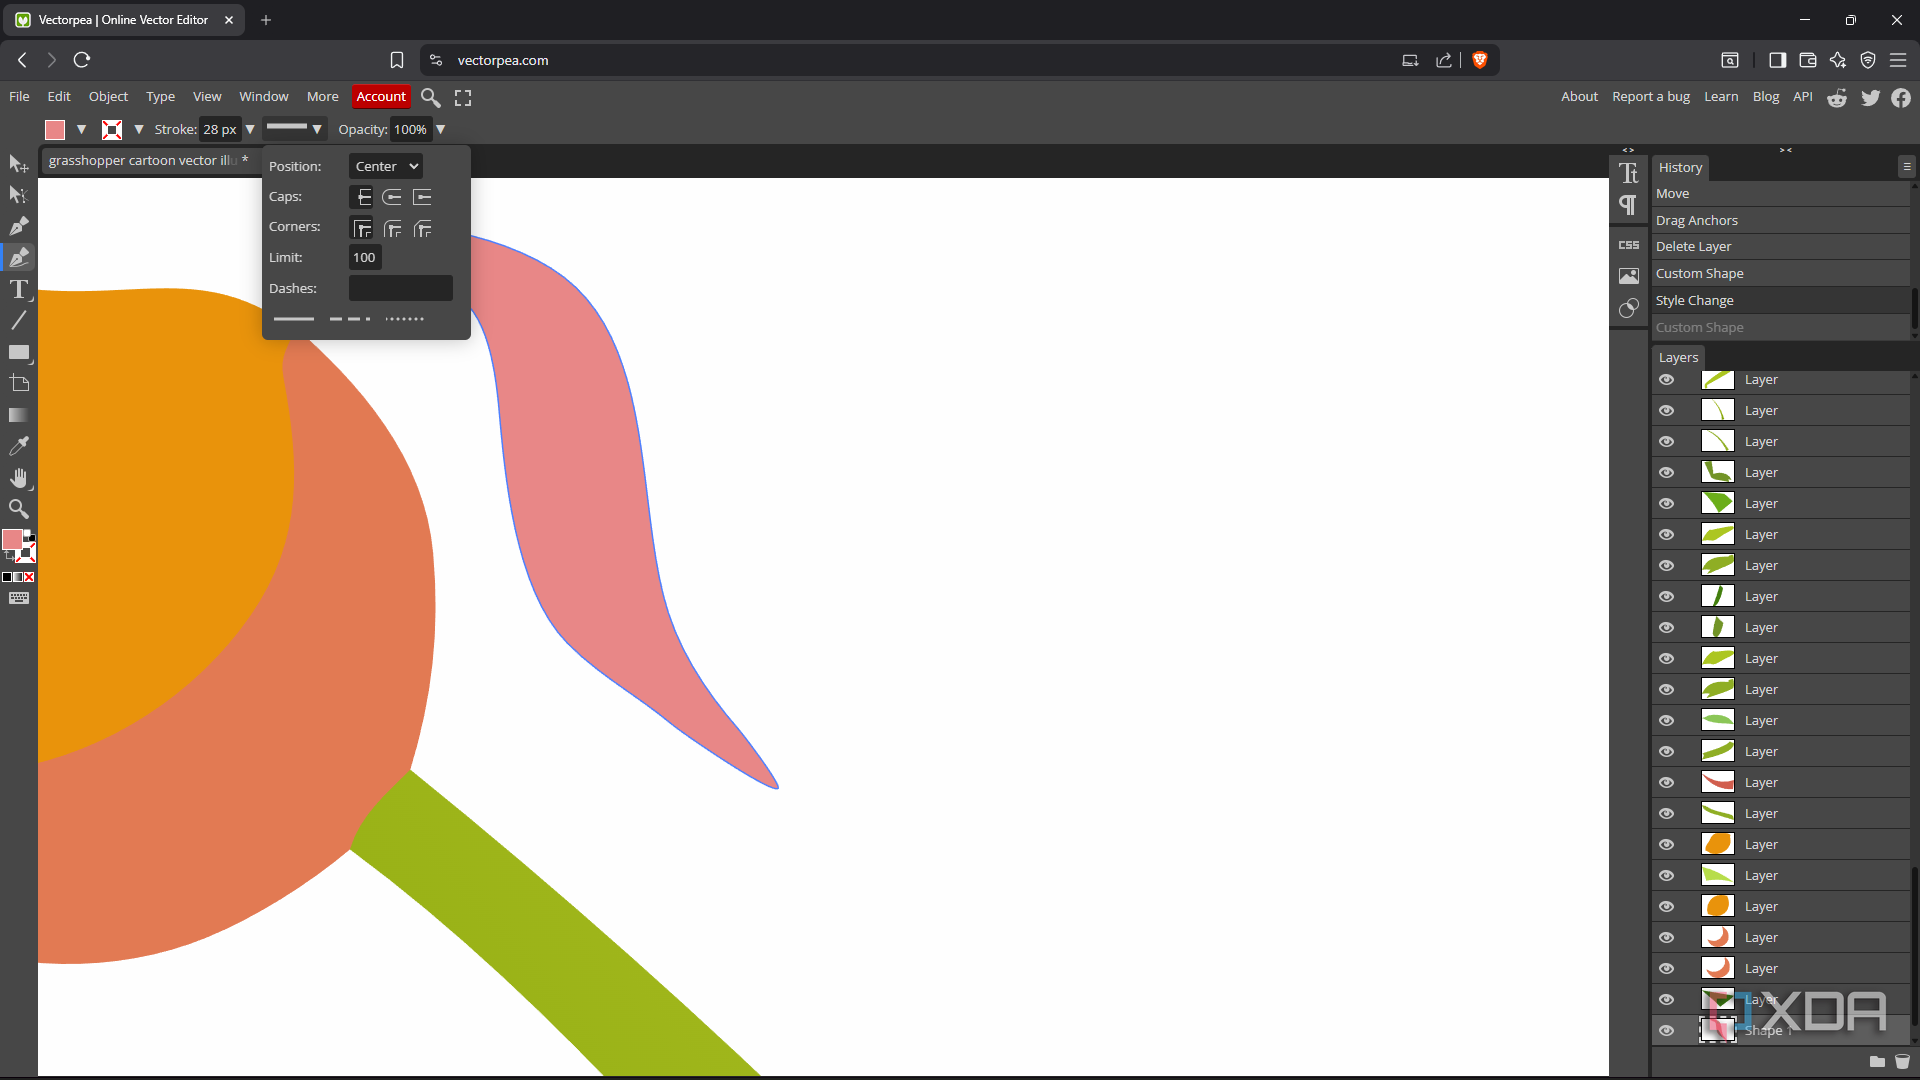
Task: Select the Style Change history step
Action: pos(1781,301)
